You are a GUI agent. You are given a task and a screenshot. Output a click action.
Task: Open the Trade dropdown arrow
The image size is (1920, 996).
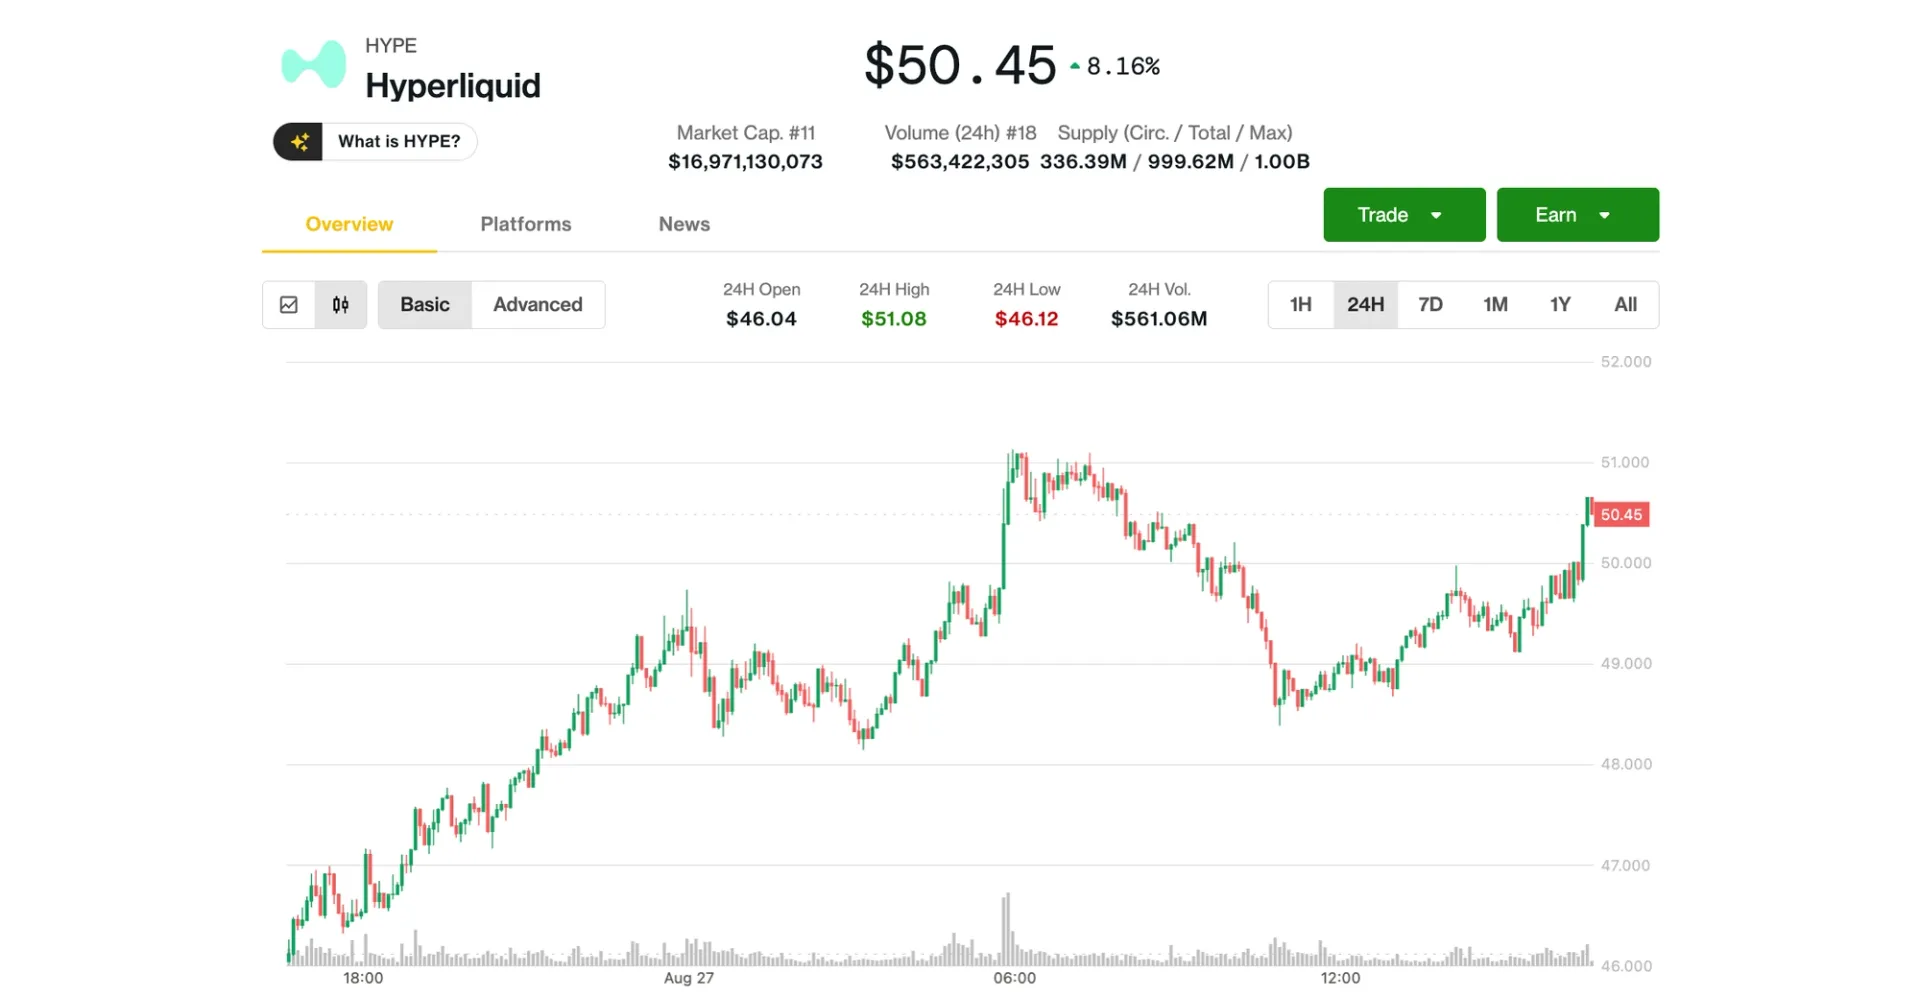click(1437, 214)
